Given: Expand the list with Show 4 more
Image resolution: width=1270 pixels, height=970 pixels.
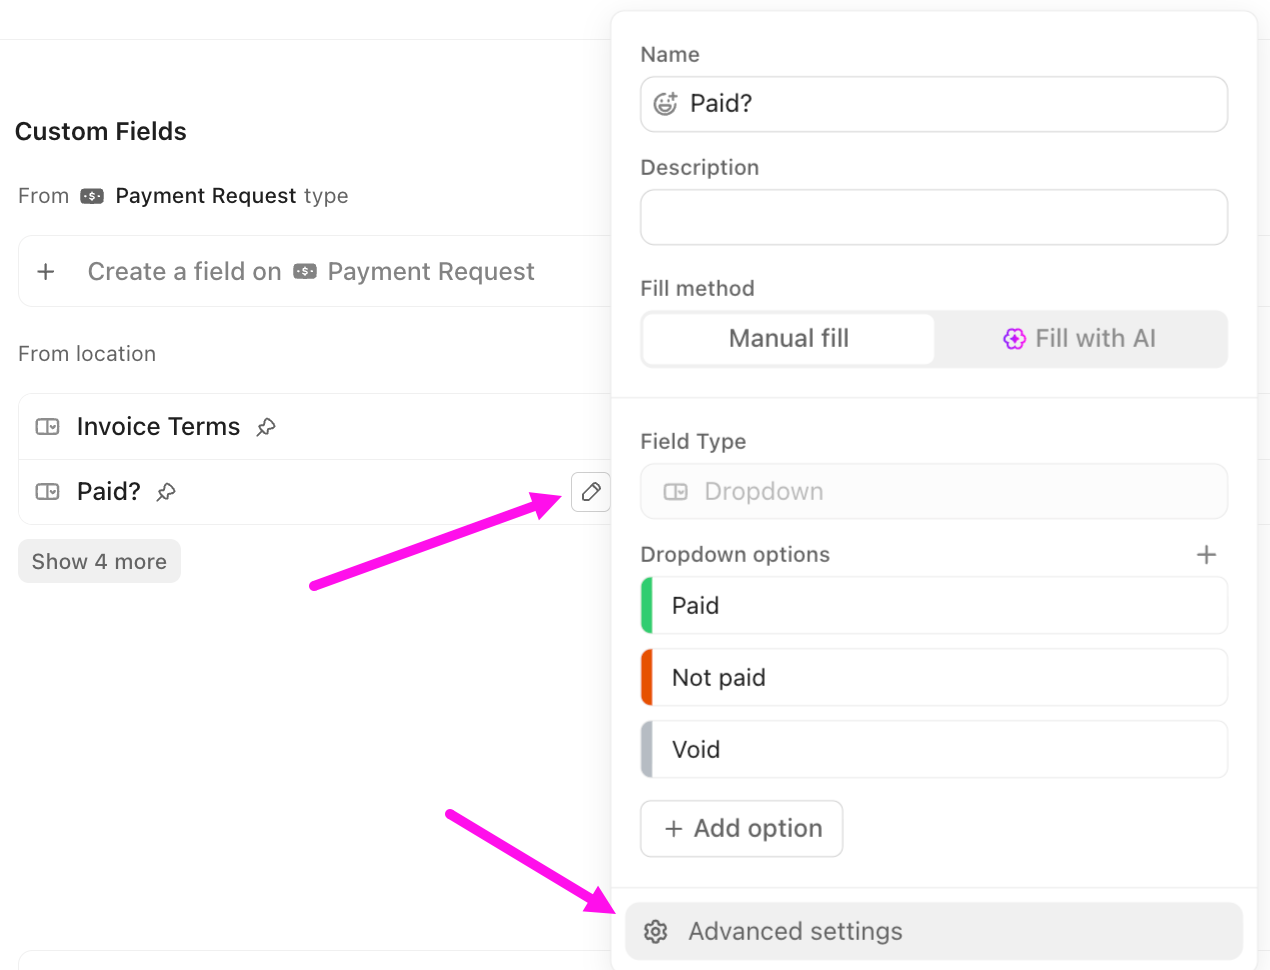Looking at the screenshot, I should (x=99, y=561).
